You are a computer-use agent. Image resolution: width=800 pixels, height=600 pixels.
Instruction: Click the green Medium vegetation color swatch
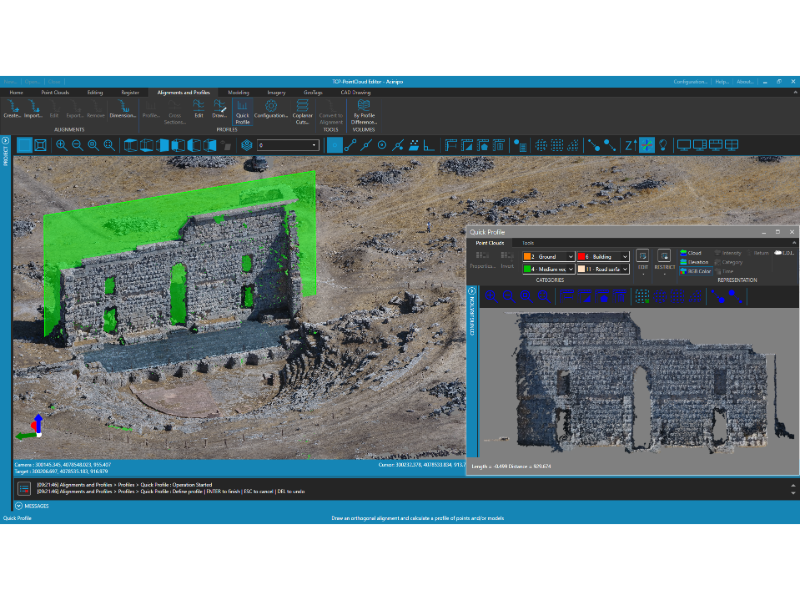pos(528,269)
